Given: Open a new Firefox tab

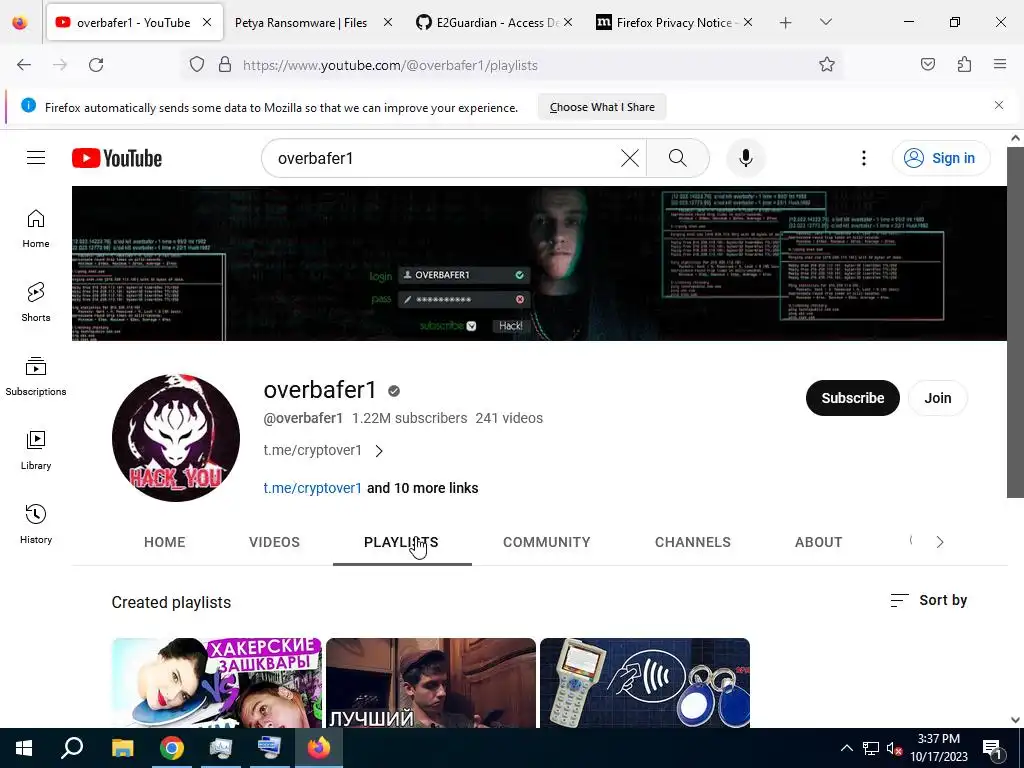Looking at the screenshot, I should (x=786, y=23).
